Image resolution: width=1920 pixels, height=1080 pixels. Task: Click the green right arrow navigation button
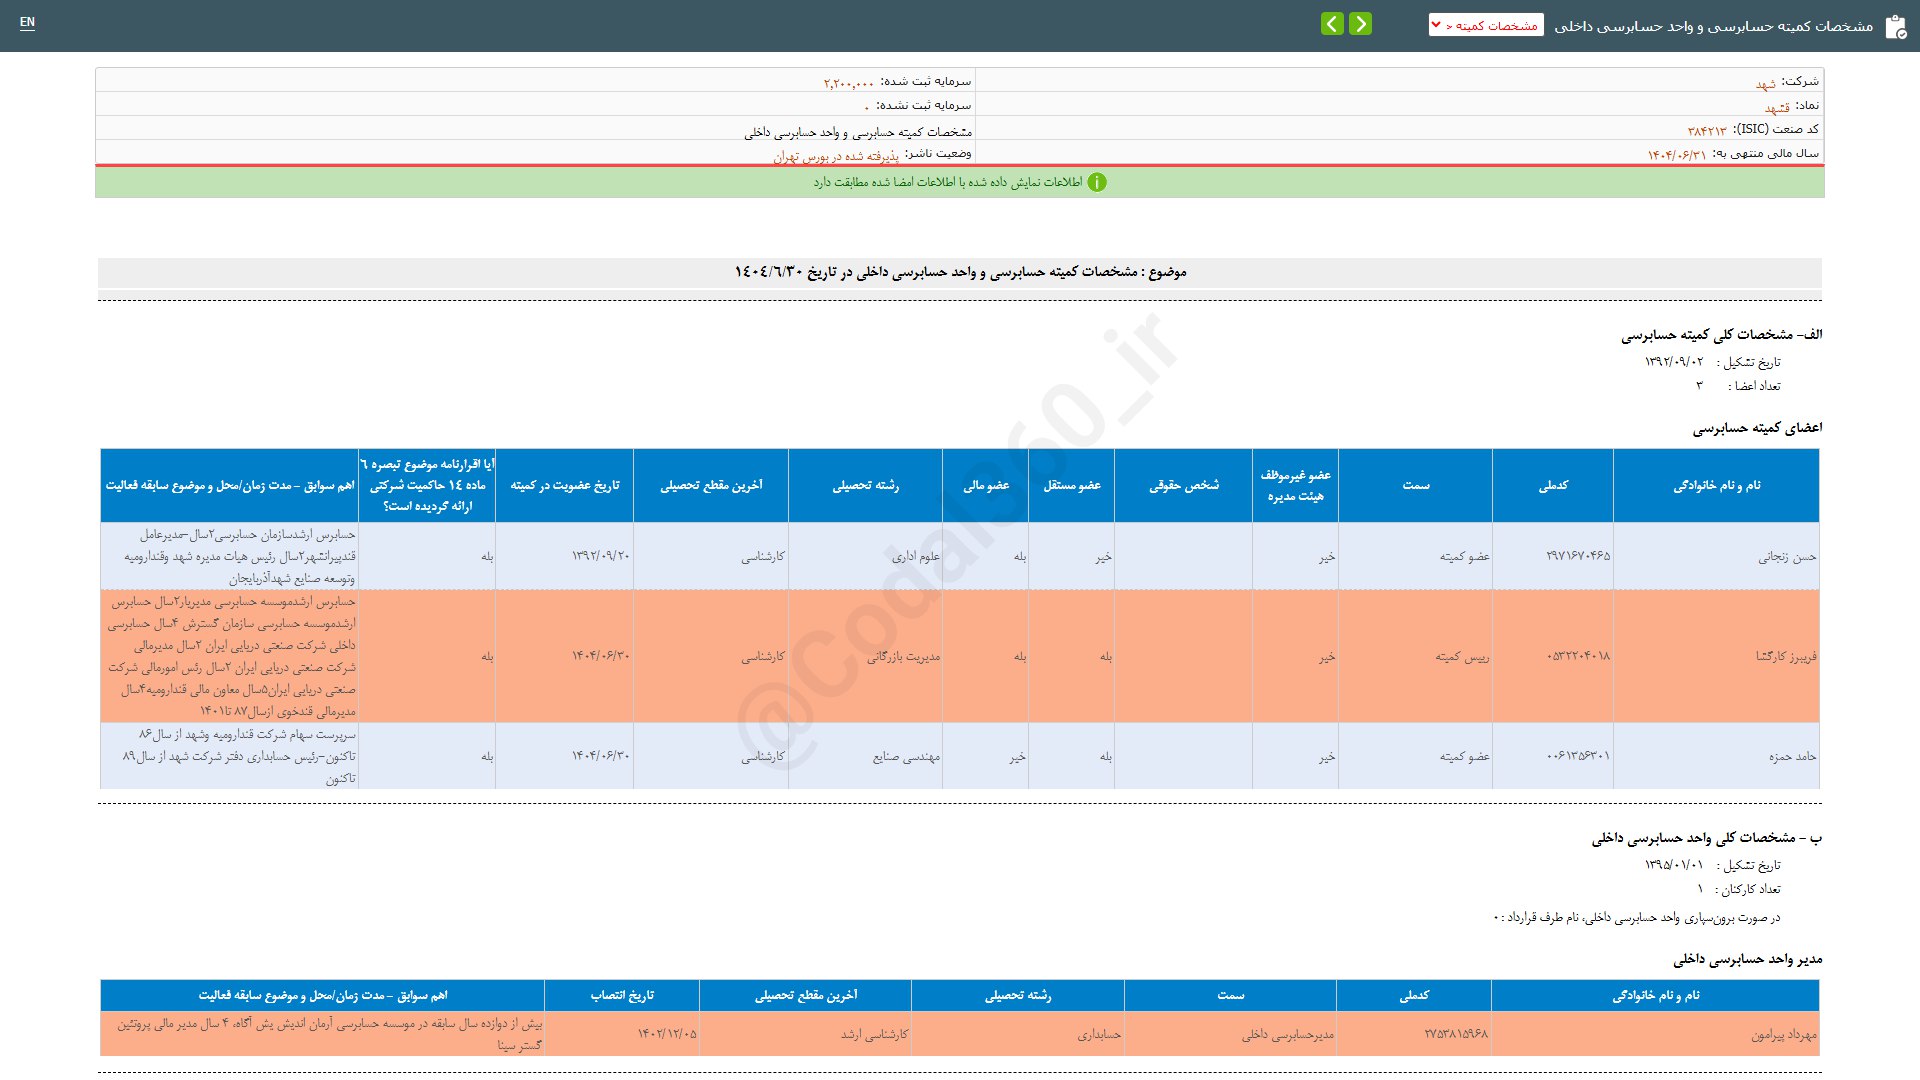[x=1360, y=24]
